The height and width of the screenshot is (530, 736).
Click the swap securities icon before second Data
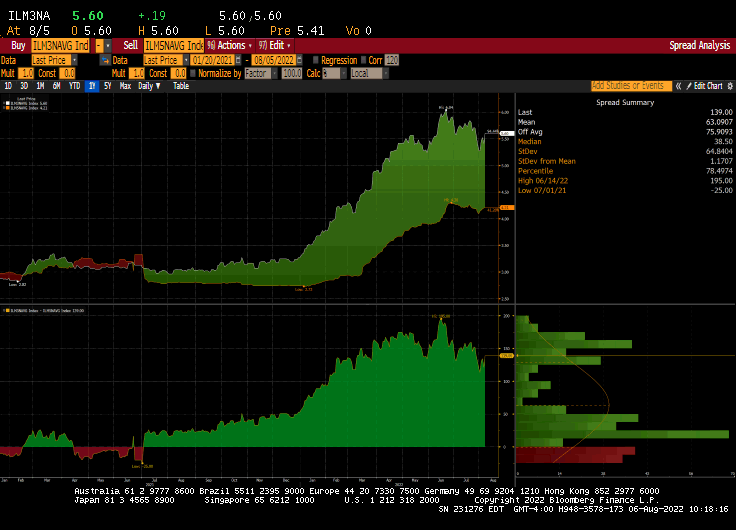click(x=104, y=60)
